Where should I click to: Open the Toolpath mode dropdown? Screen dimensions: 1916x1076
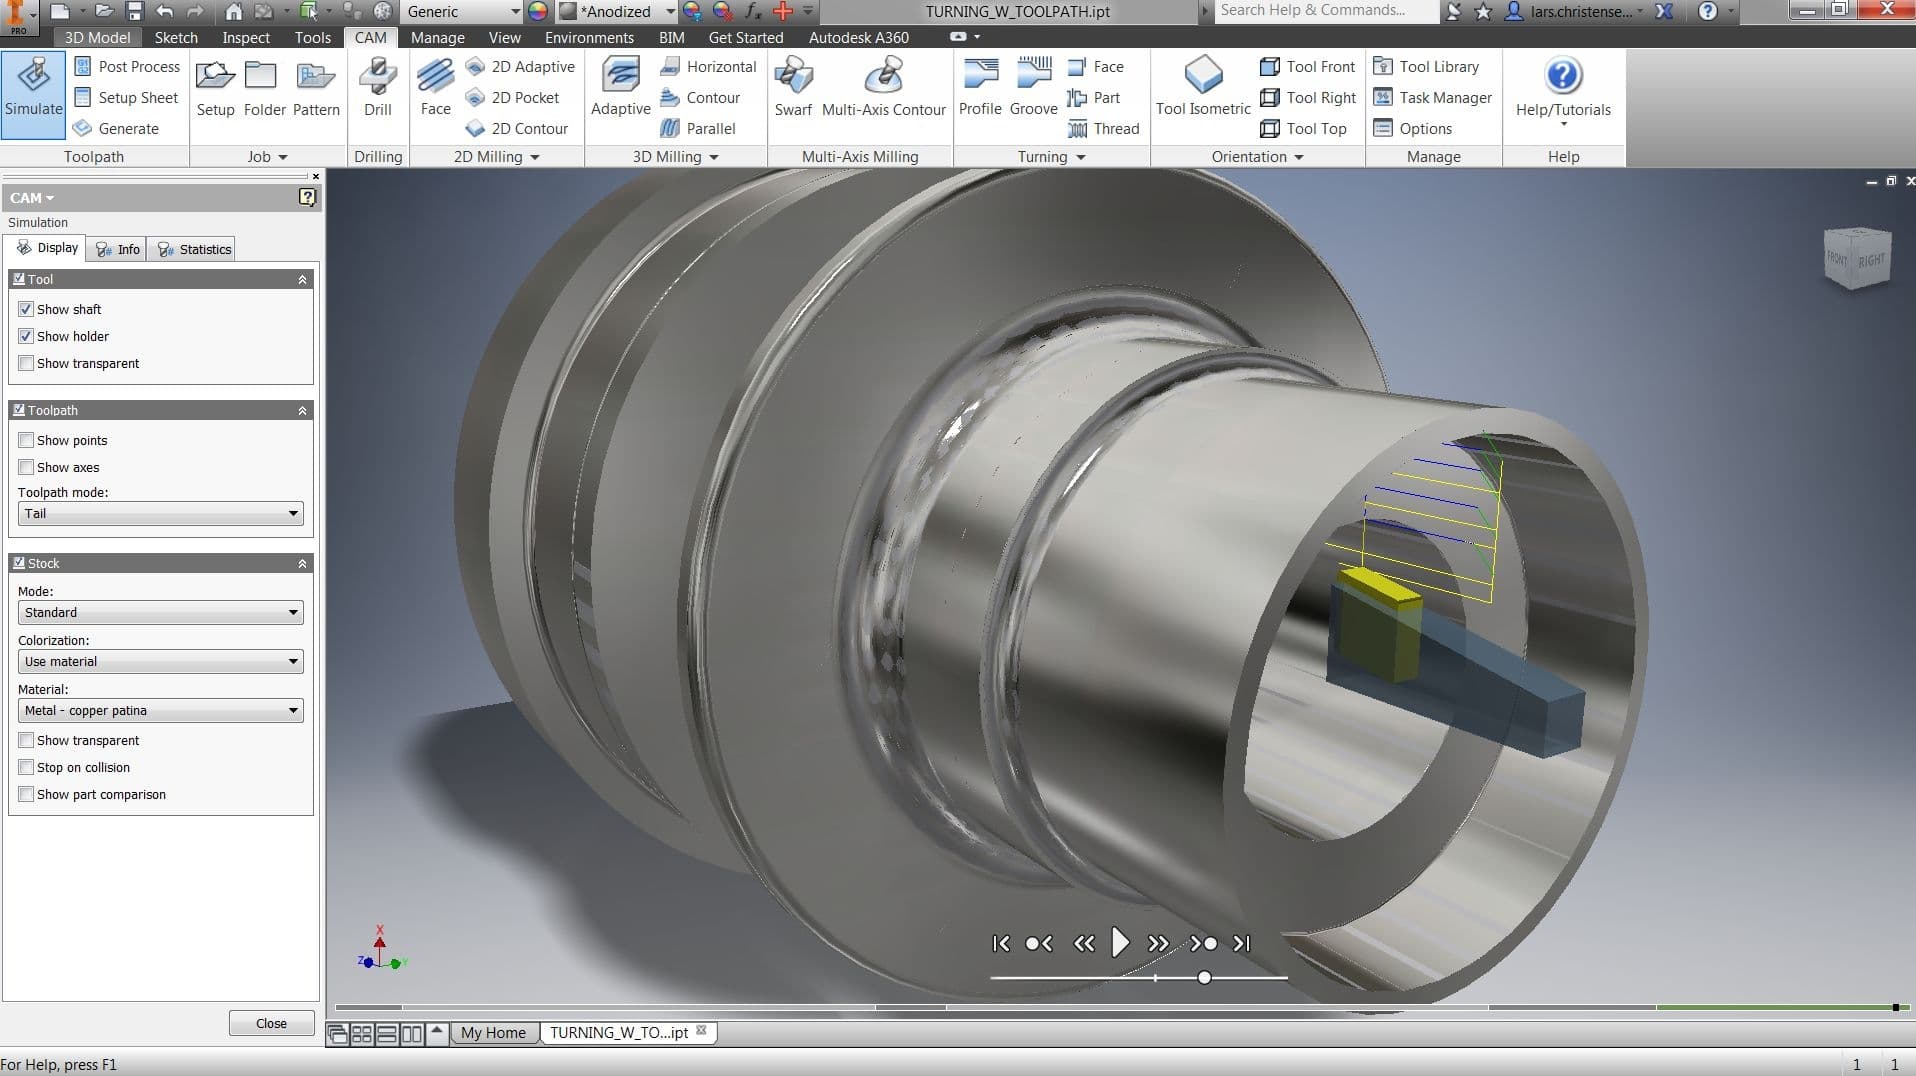160,514
